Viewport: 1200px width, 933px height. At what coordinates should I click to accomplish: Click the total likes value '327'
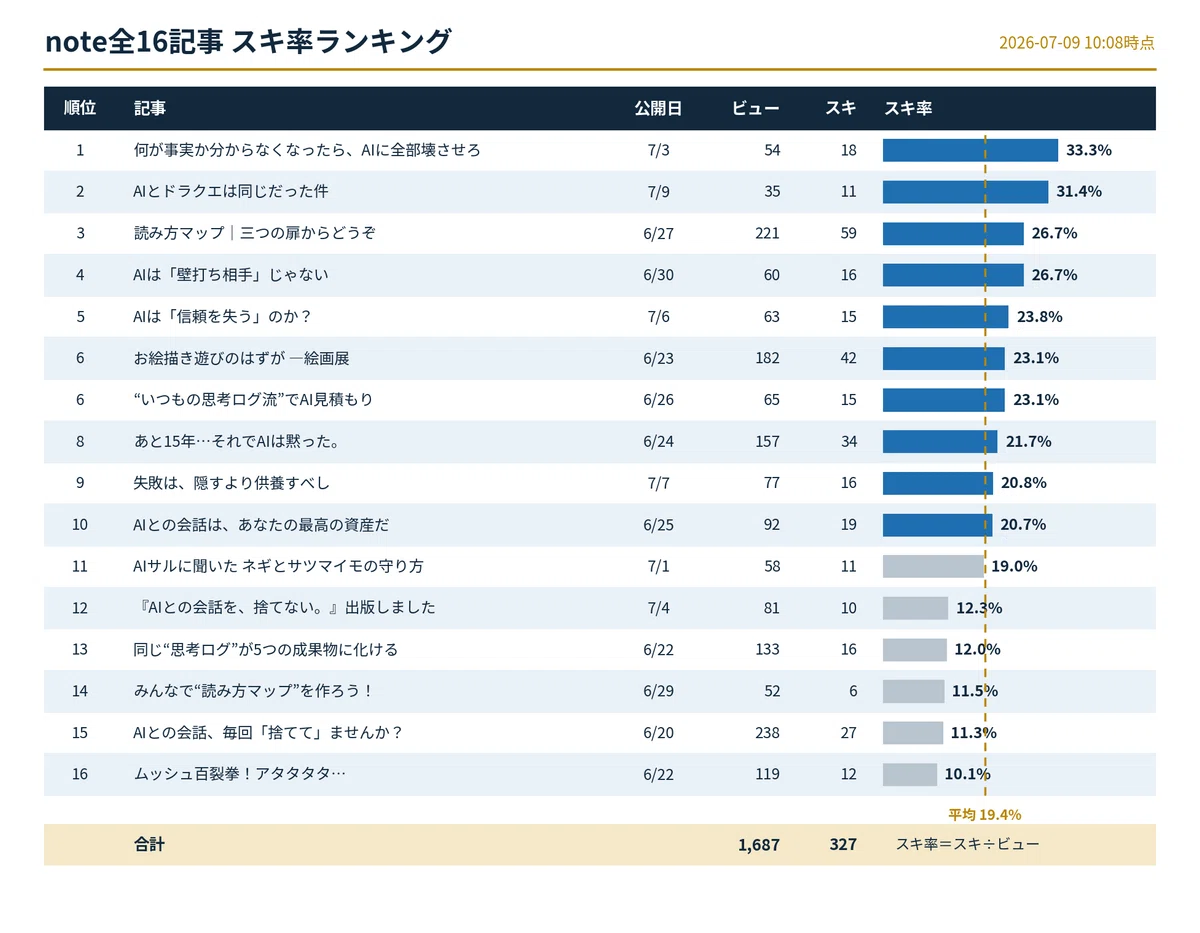843,845
